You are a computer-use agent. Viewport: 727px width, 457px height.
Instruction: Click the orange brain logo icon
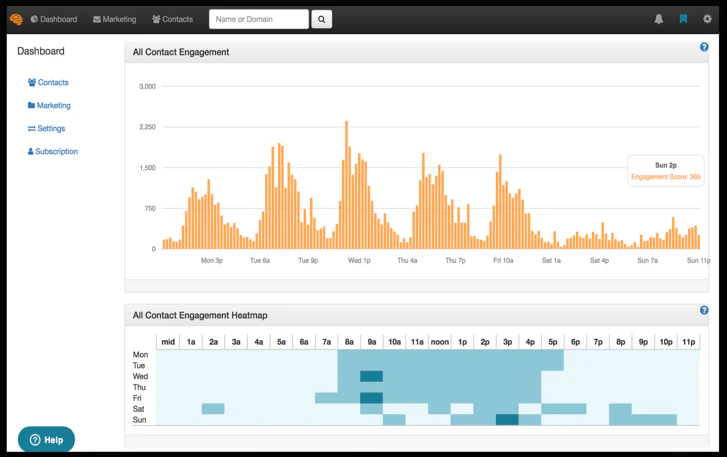click(16, 19)
